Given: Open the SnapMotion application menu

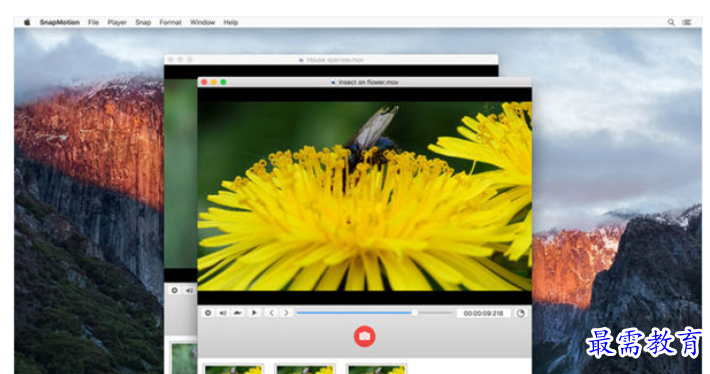Looking at the screenshot, I should pos(59,22).
